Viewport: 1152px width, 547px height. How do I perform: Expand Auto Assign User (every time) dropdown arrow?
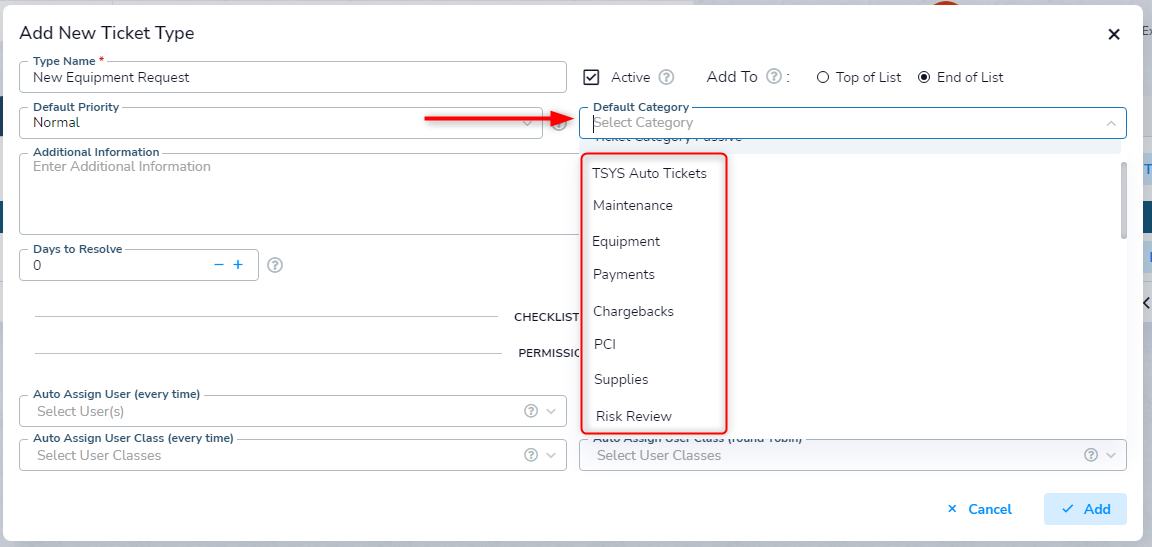[552, 411]
